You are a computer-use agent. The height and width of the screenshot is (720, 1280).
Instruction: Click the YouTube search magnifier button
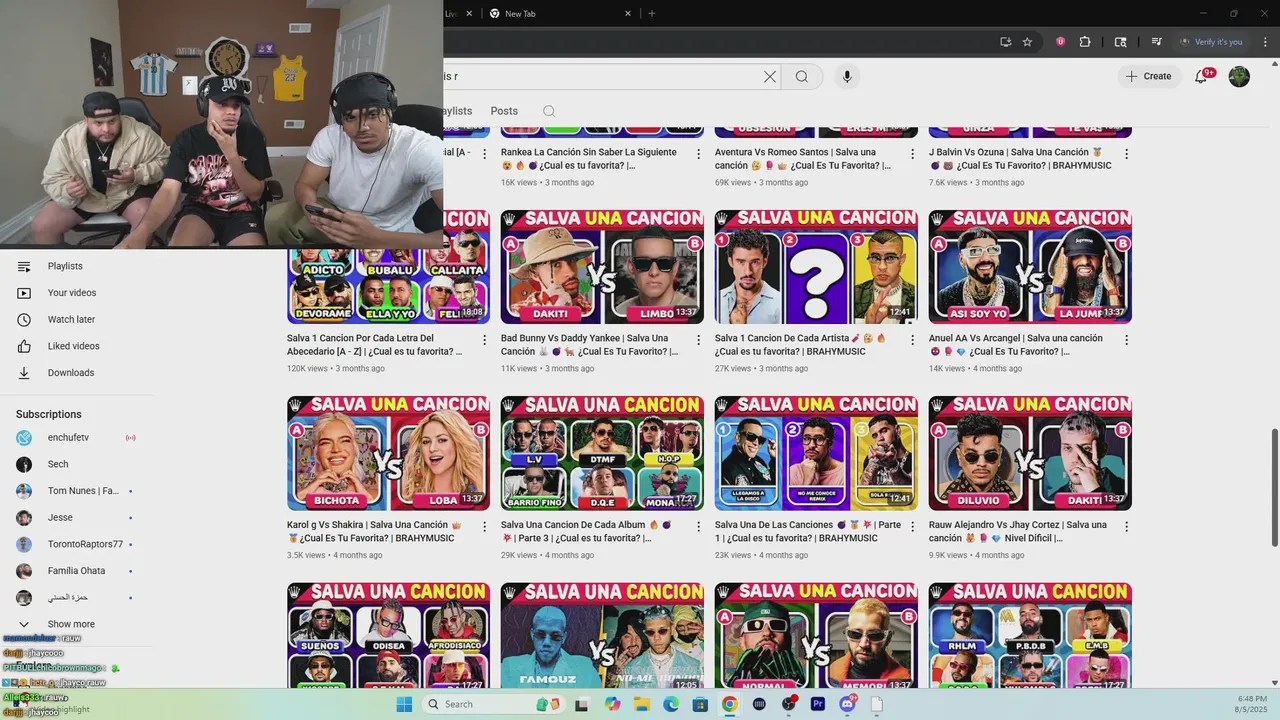click(x=802, y=76)
